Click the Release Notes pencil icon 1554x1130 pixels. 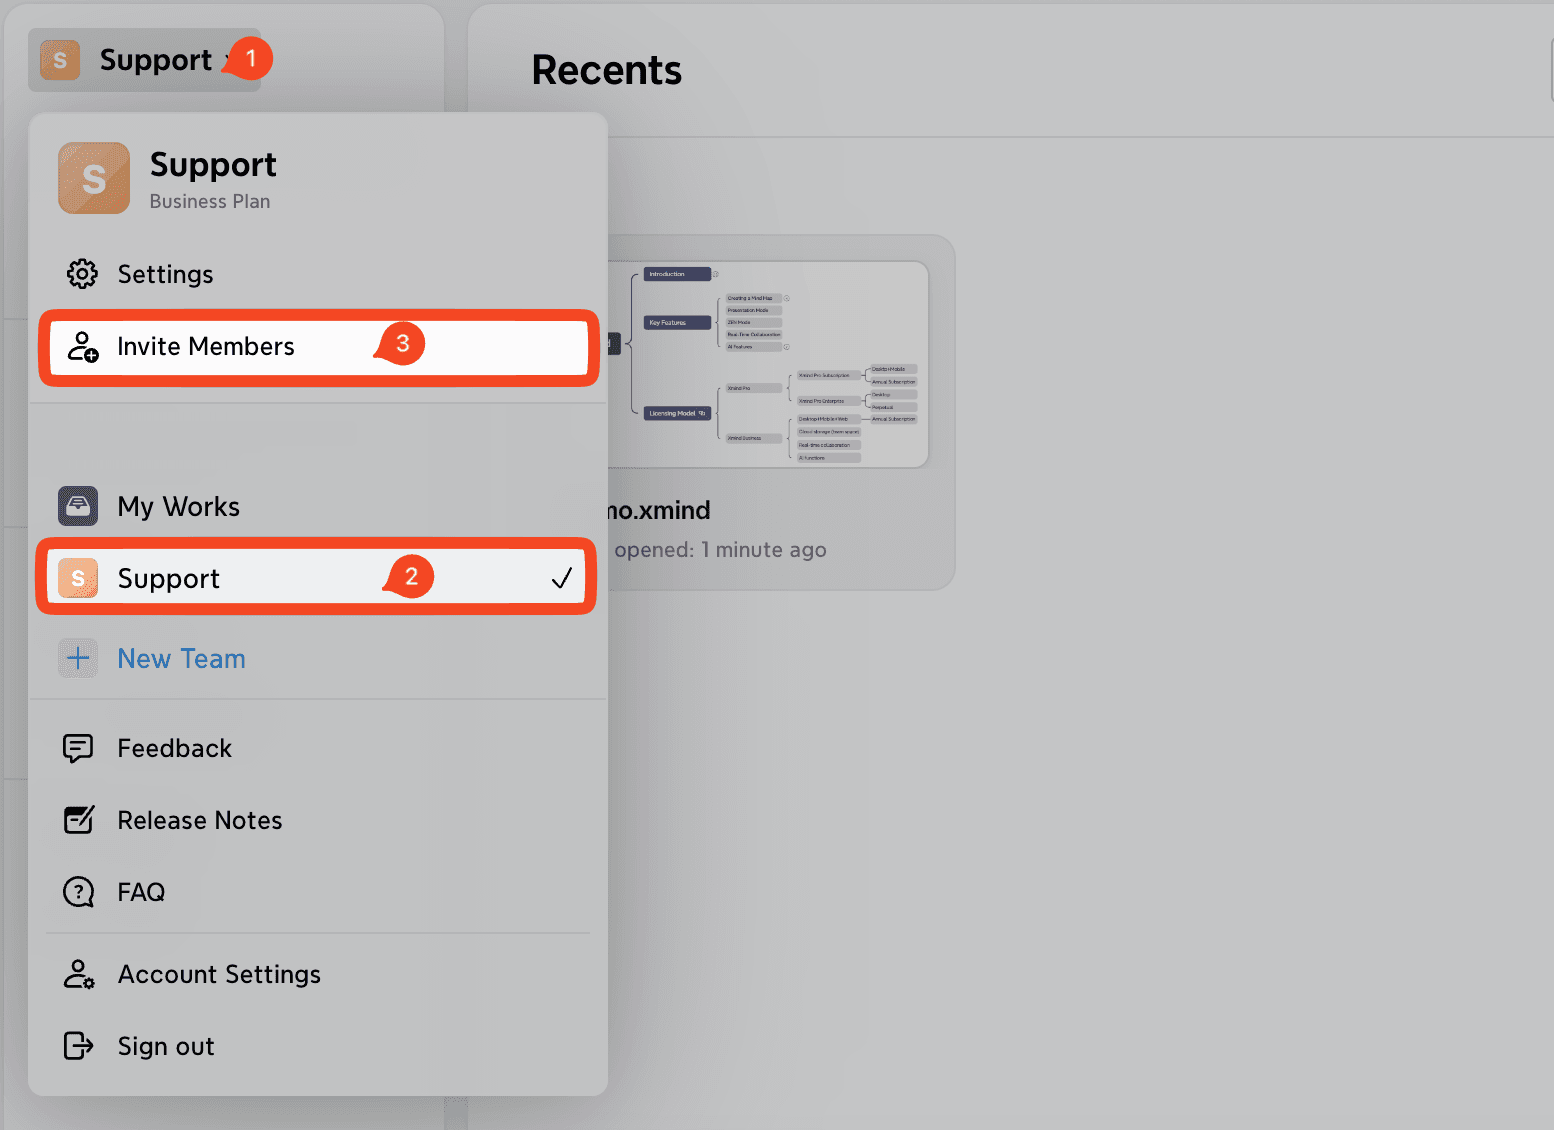(x=79, y=820)
